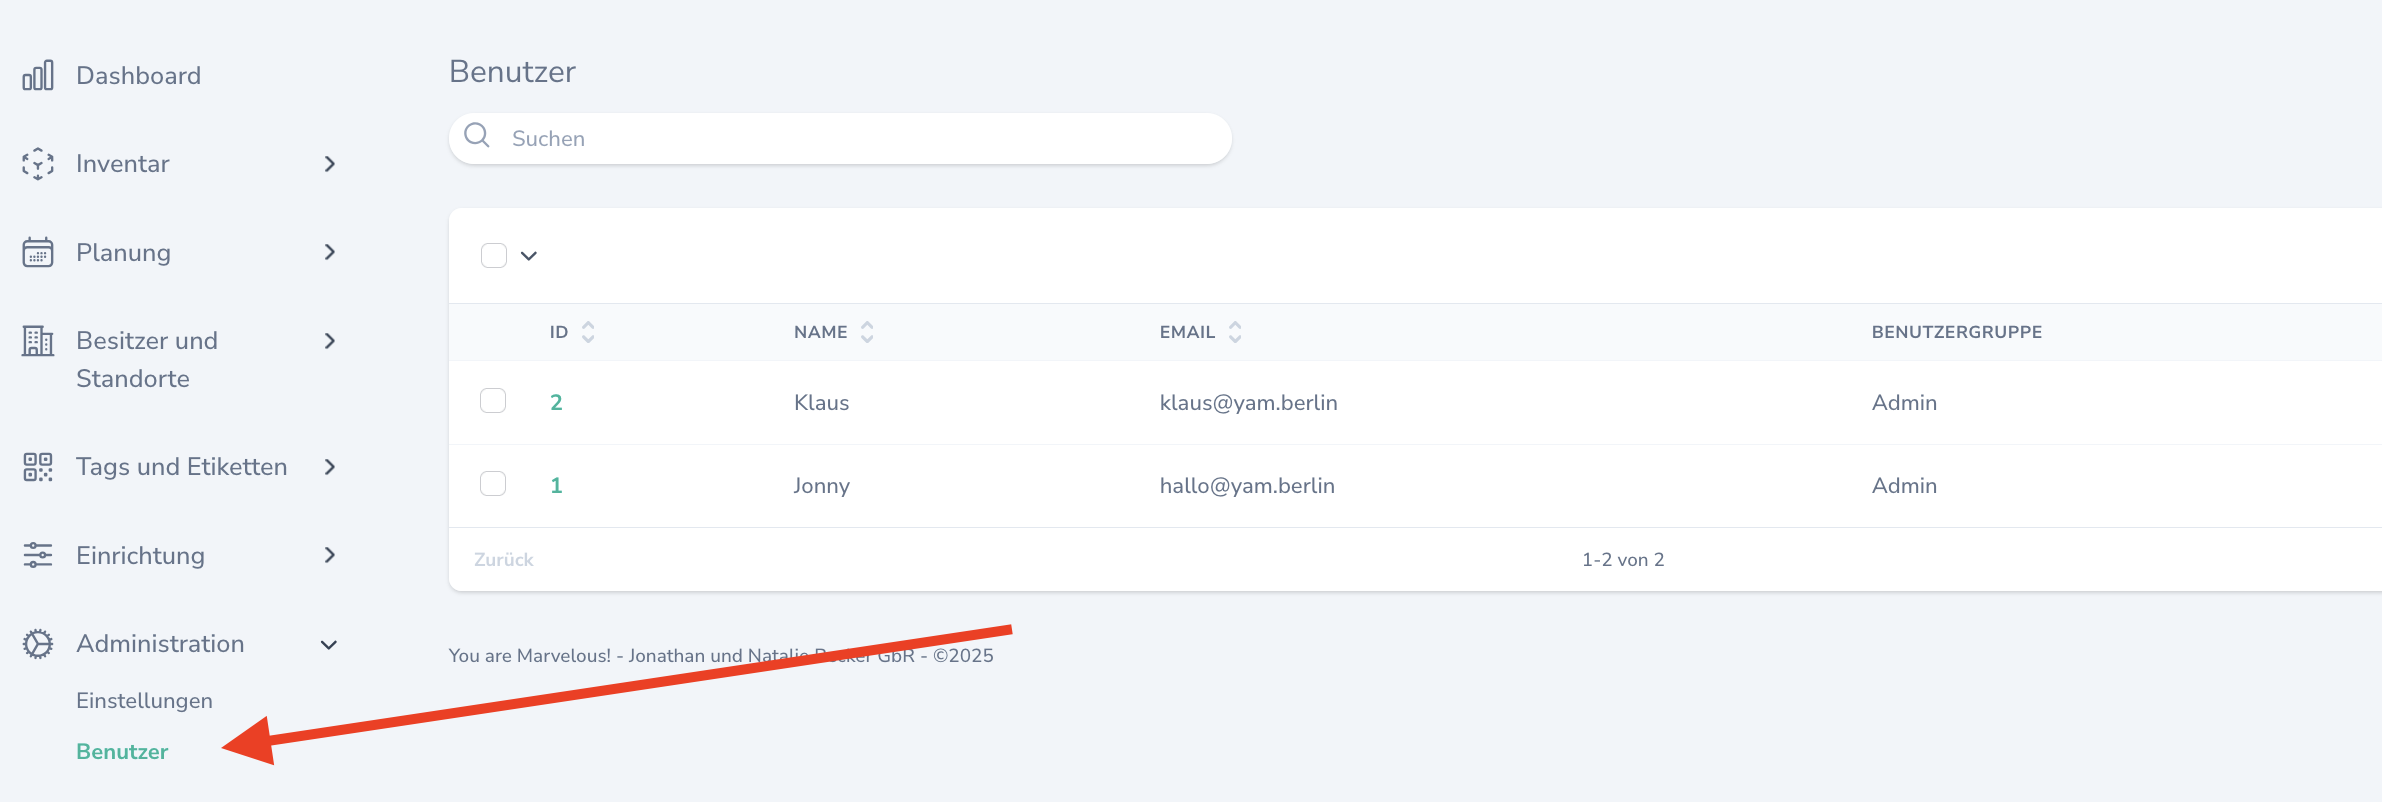Select Benutzer in the sidebar
The width and height of the screenshot is (2382, 802).
tap(122, 752)
